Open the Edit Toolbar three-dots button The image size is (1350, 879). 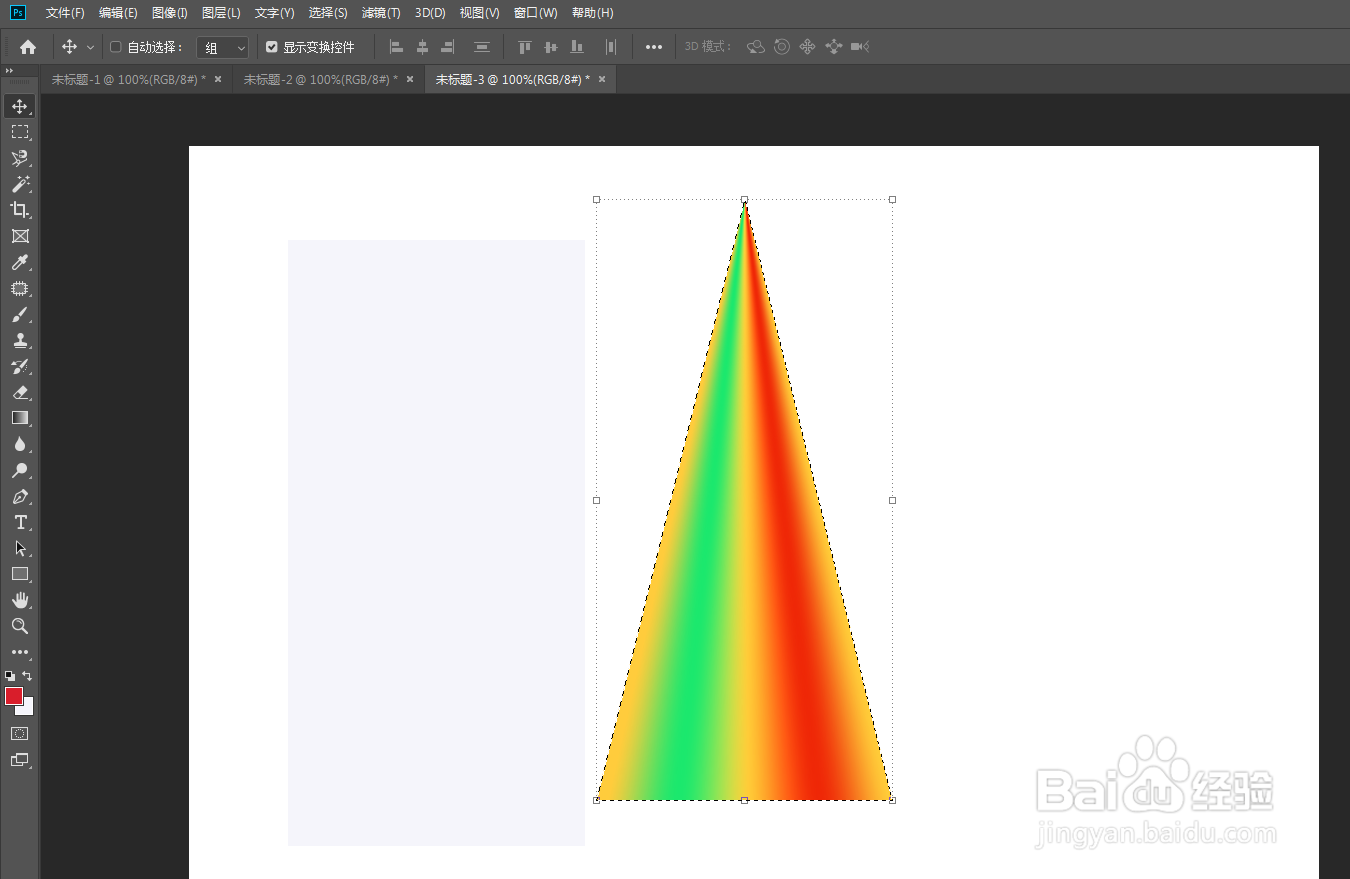pyautogui.click(x=20, y=652)
